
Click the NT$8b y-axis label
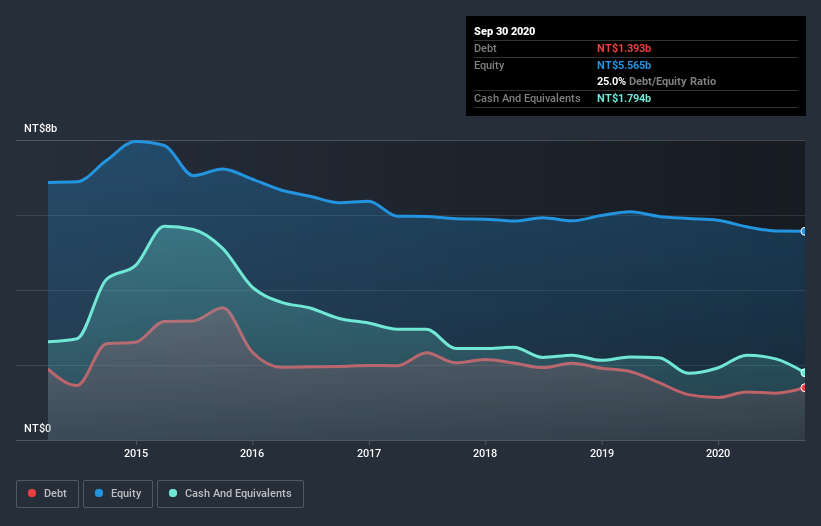tap(40, 128)
